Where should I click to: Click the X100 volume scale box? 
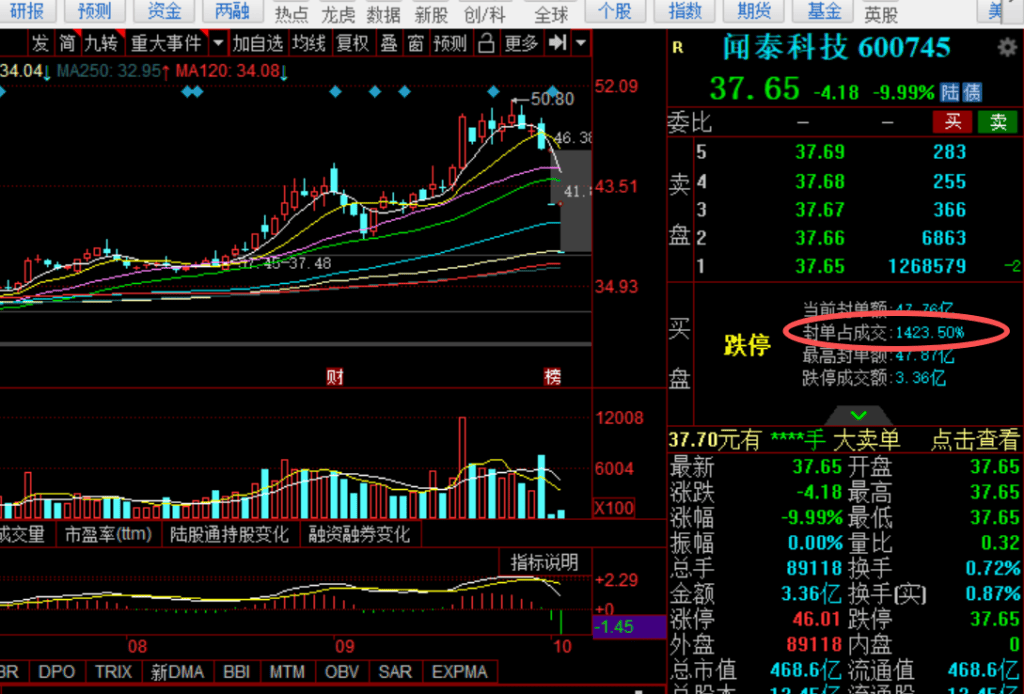coord(613,507)
